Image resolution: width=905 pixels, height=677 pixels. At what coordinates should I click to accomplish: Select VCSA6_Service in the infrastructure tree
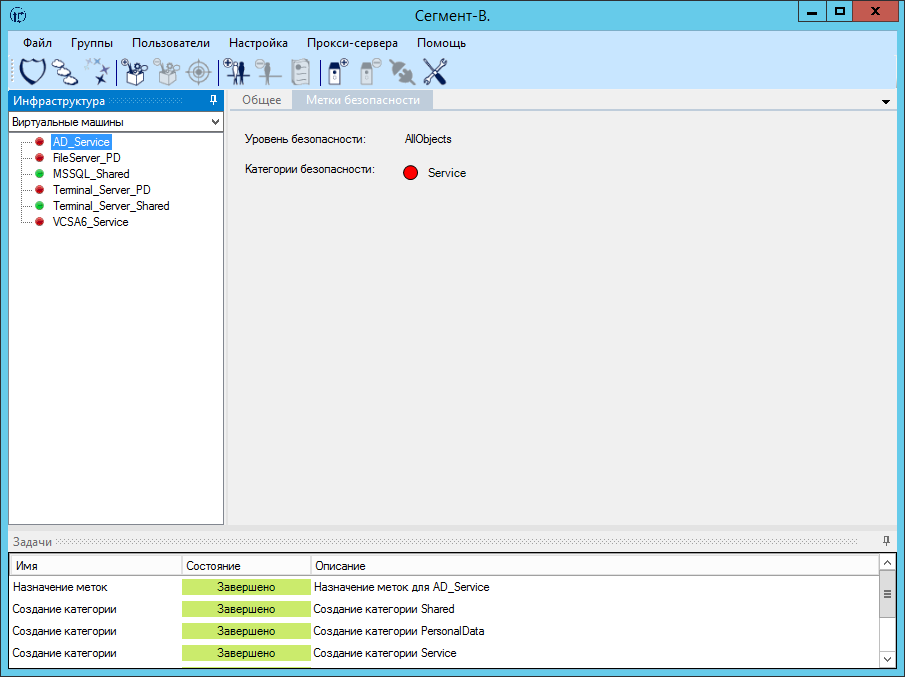click(x=91, y=222)
